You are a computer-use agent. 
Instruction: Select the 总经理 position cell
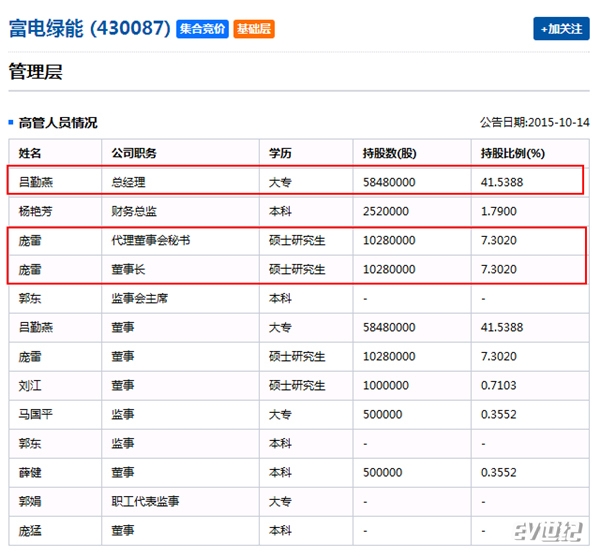pyautogui.click(x=128, y=182)
